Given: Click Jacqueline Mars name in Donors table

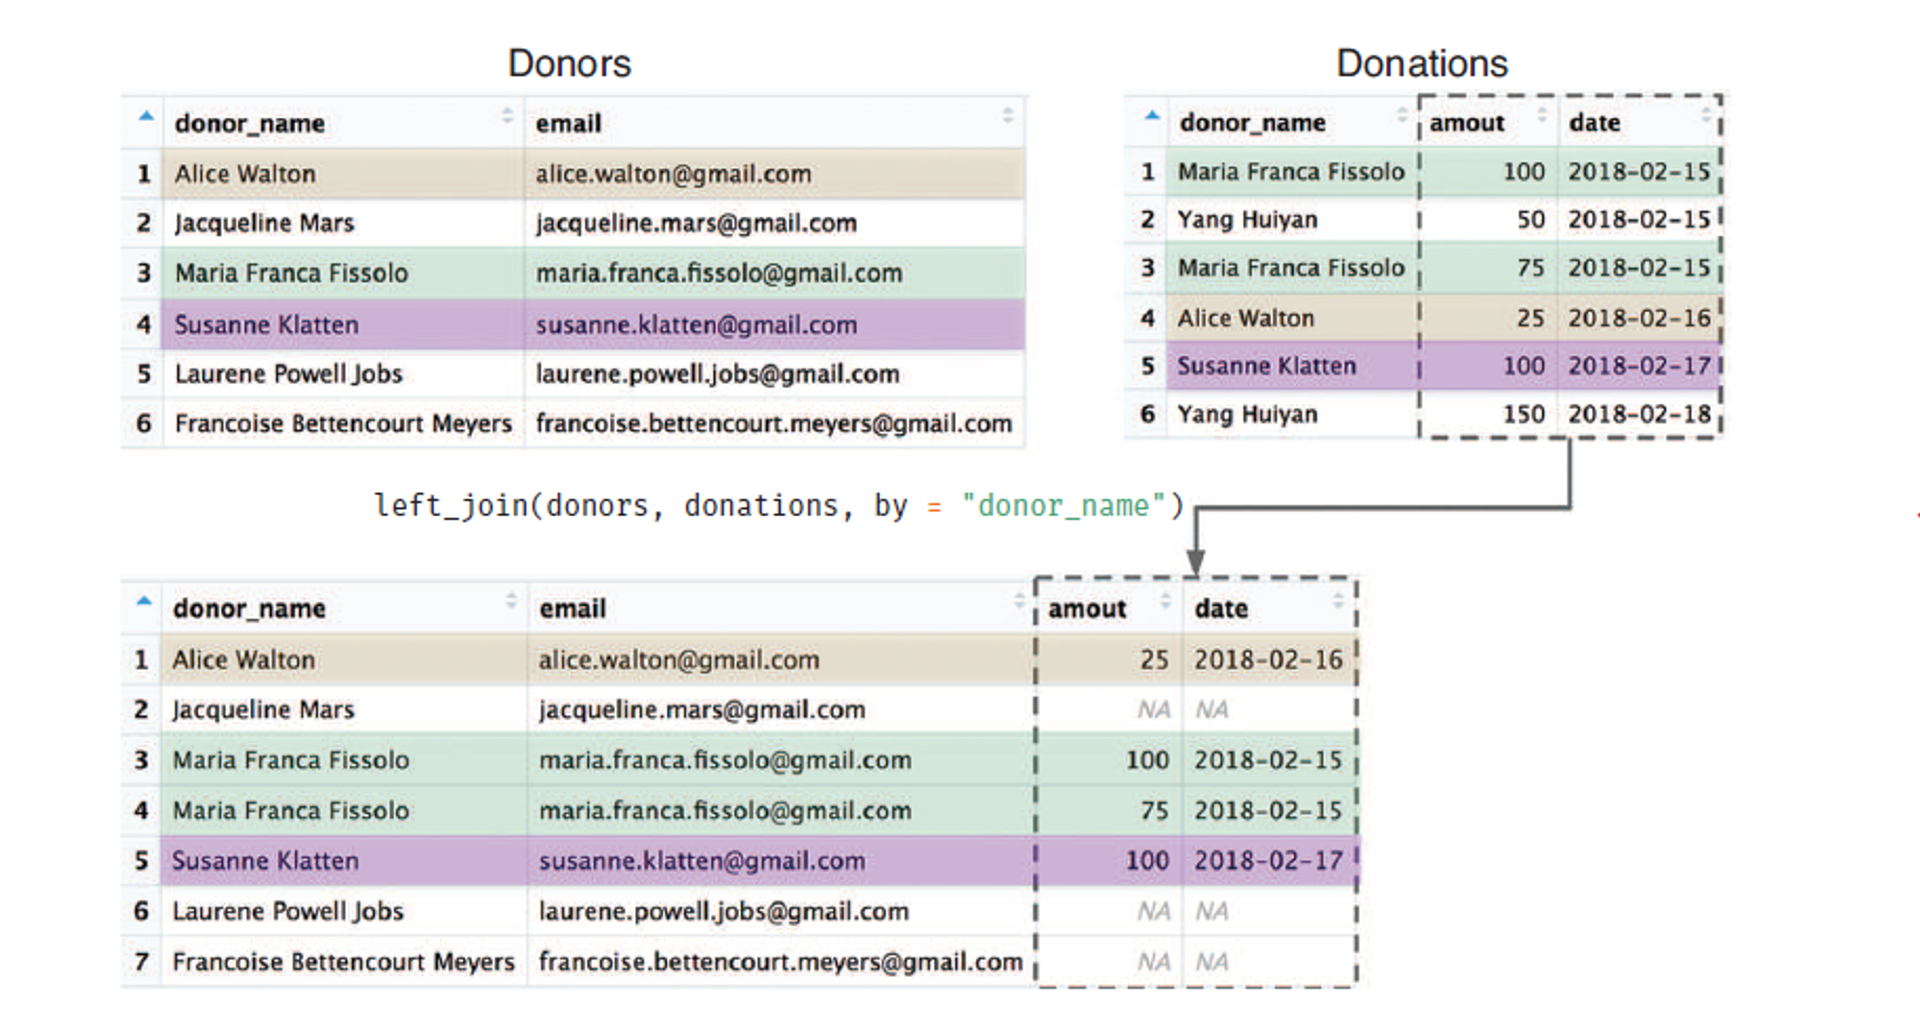Looking at the screenshot, I should 264,223.
